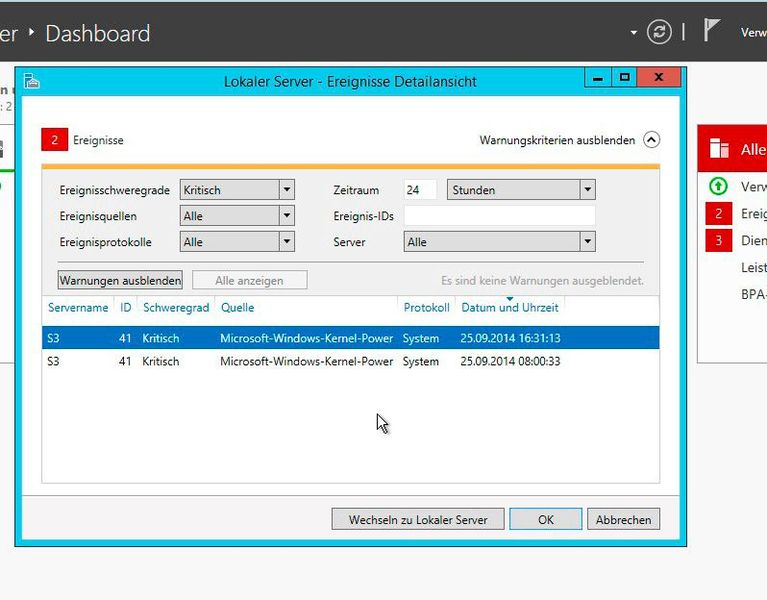The height and width of the screenshot is (600, 767).
Task: Click the Ereignis-IDs input field
Action: click(x=499, y=216)
